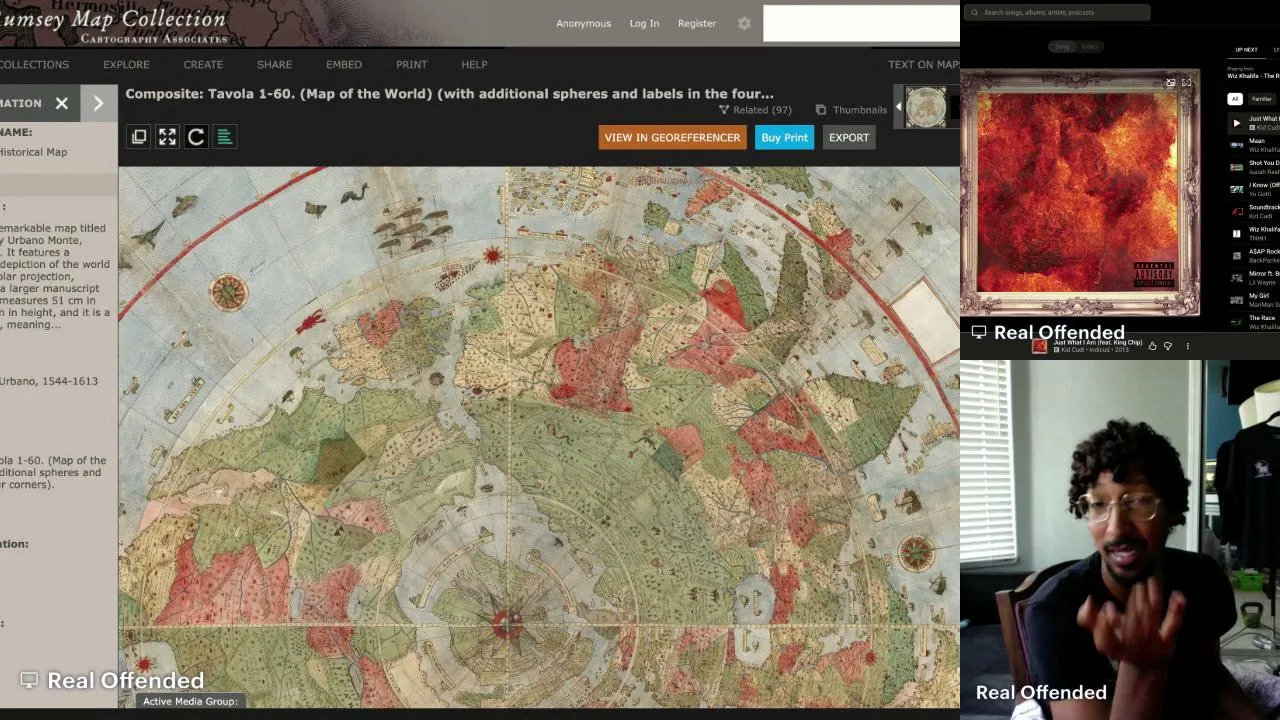This screenshot has width=1280, height=720.
Task: Open the CREATE menu
Action: 203,65
